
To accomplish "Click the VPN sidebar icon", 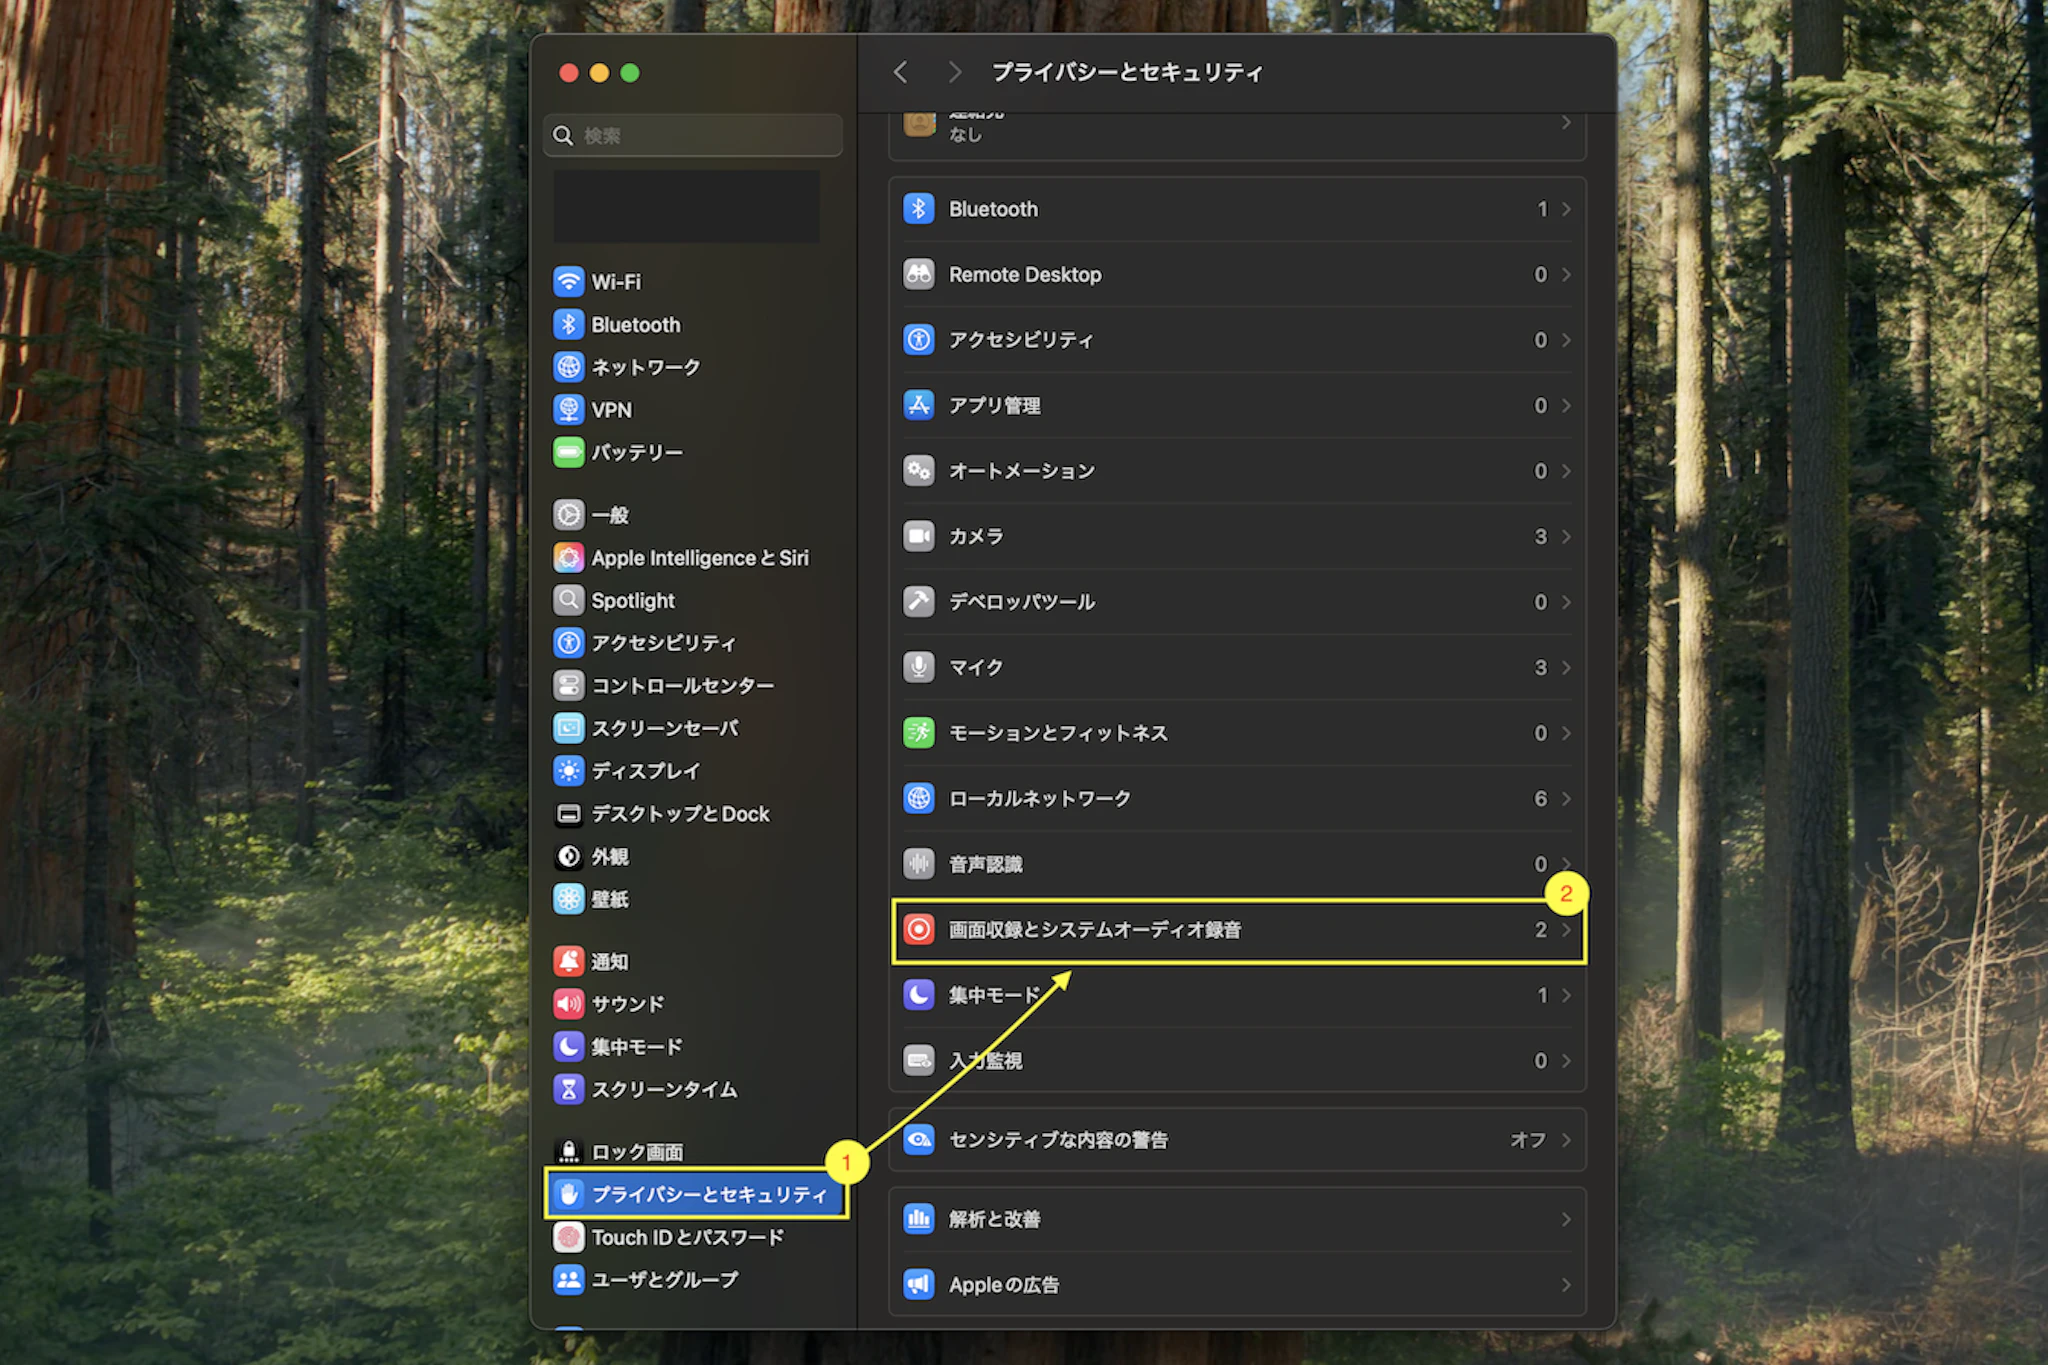I will 568,410.
